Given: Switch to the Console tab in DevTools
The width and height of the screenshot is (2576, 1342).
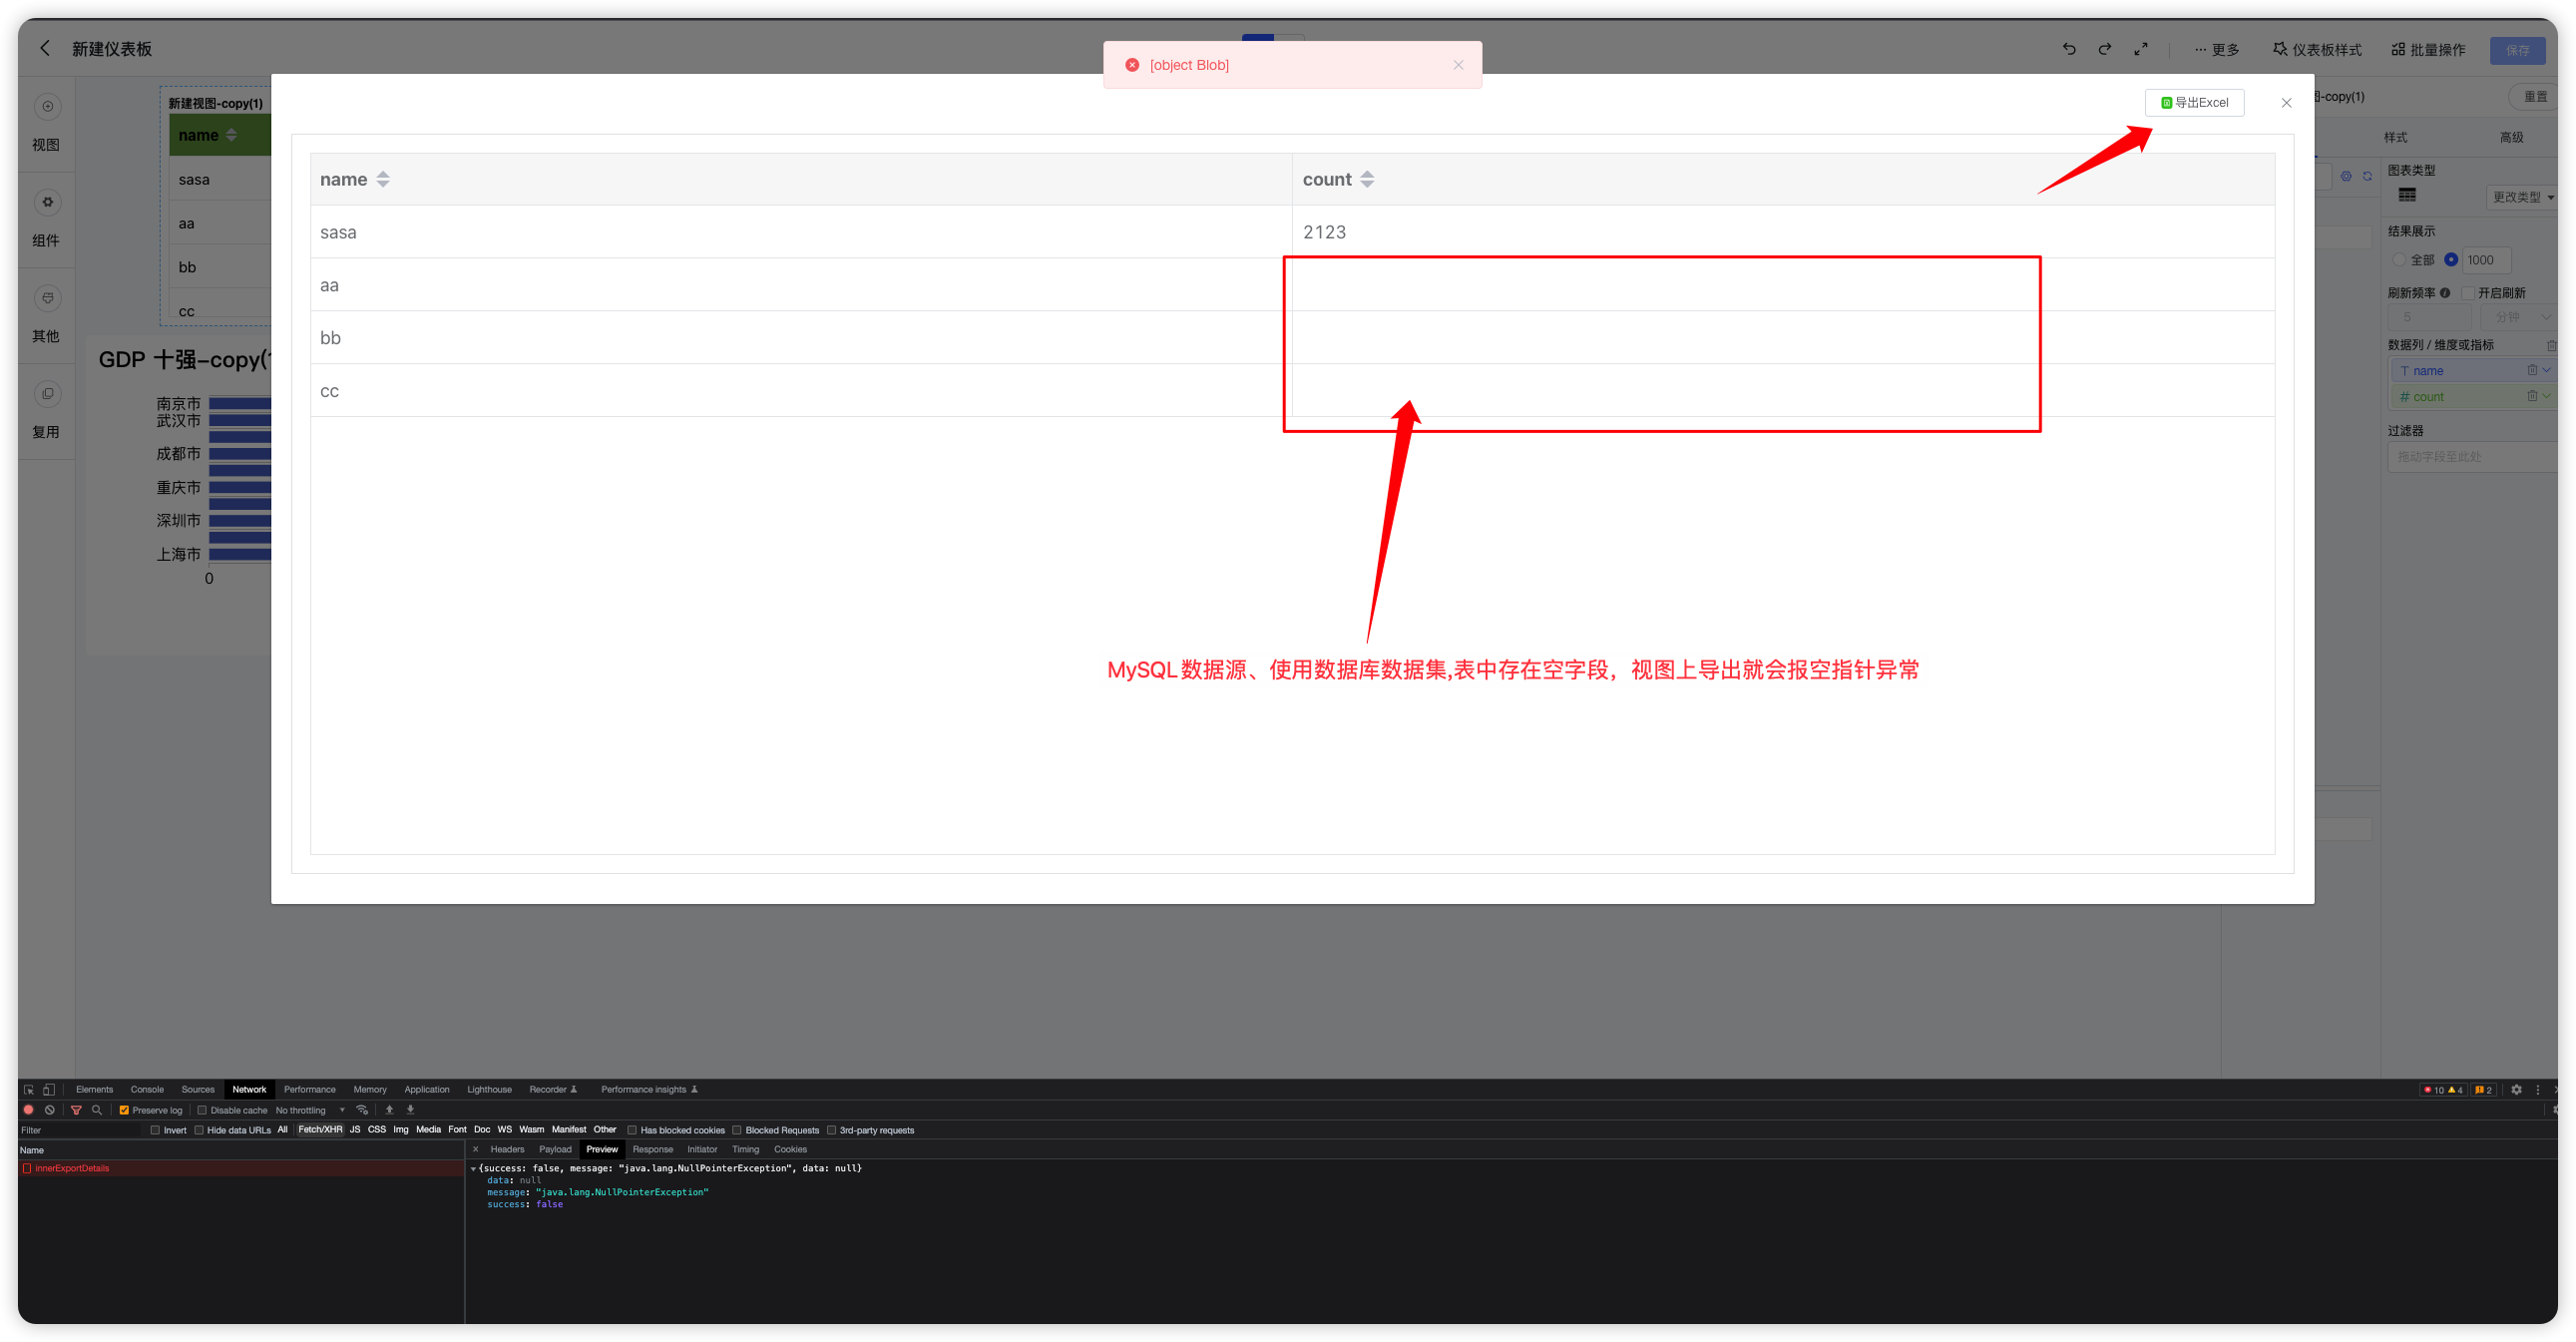Looking at the screenshot, I should pos(147,1089).
